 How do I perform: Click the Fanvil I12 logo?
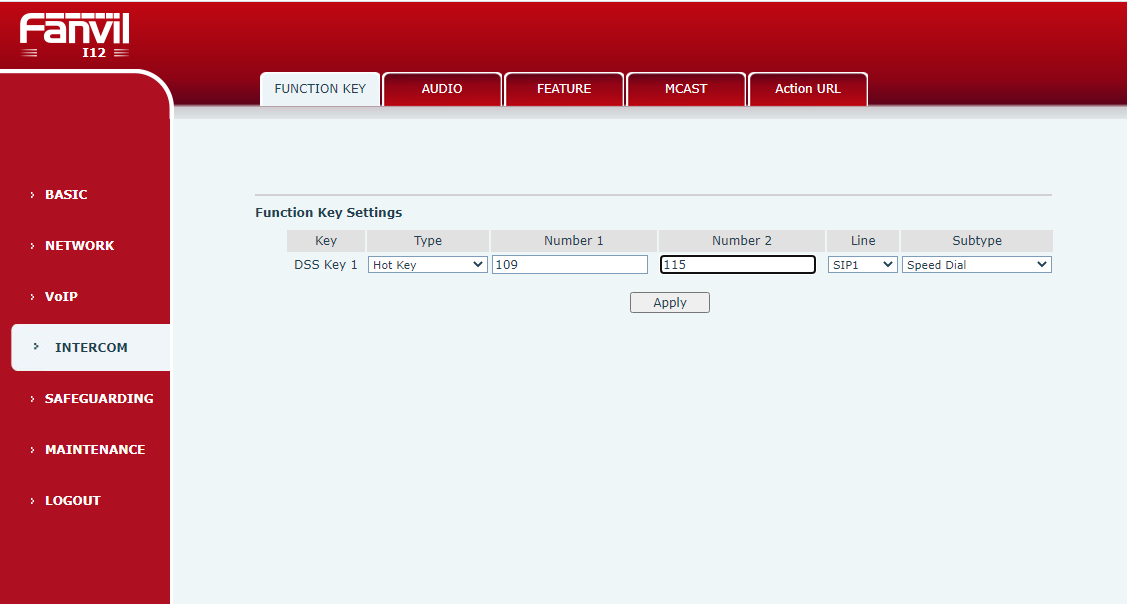[75, 36]
